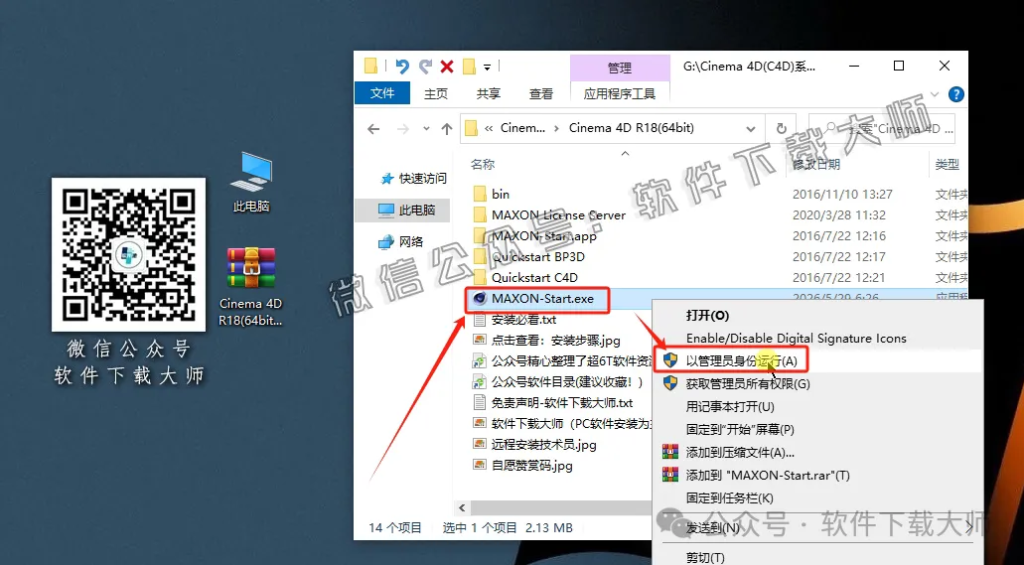Click Cinema 4D R18(64bit... archive desktop icon

(251, 286)
